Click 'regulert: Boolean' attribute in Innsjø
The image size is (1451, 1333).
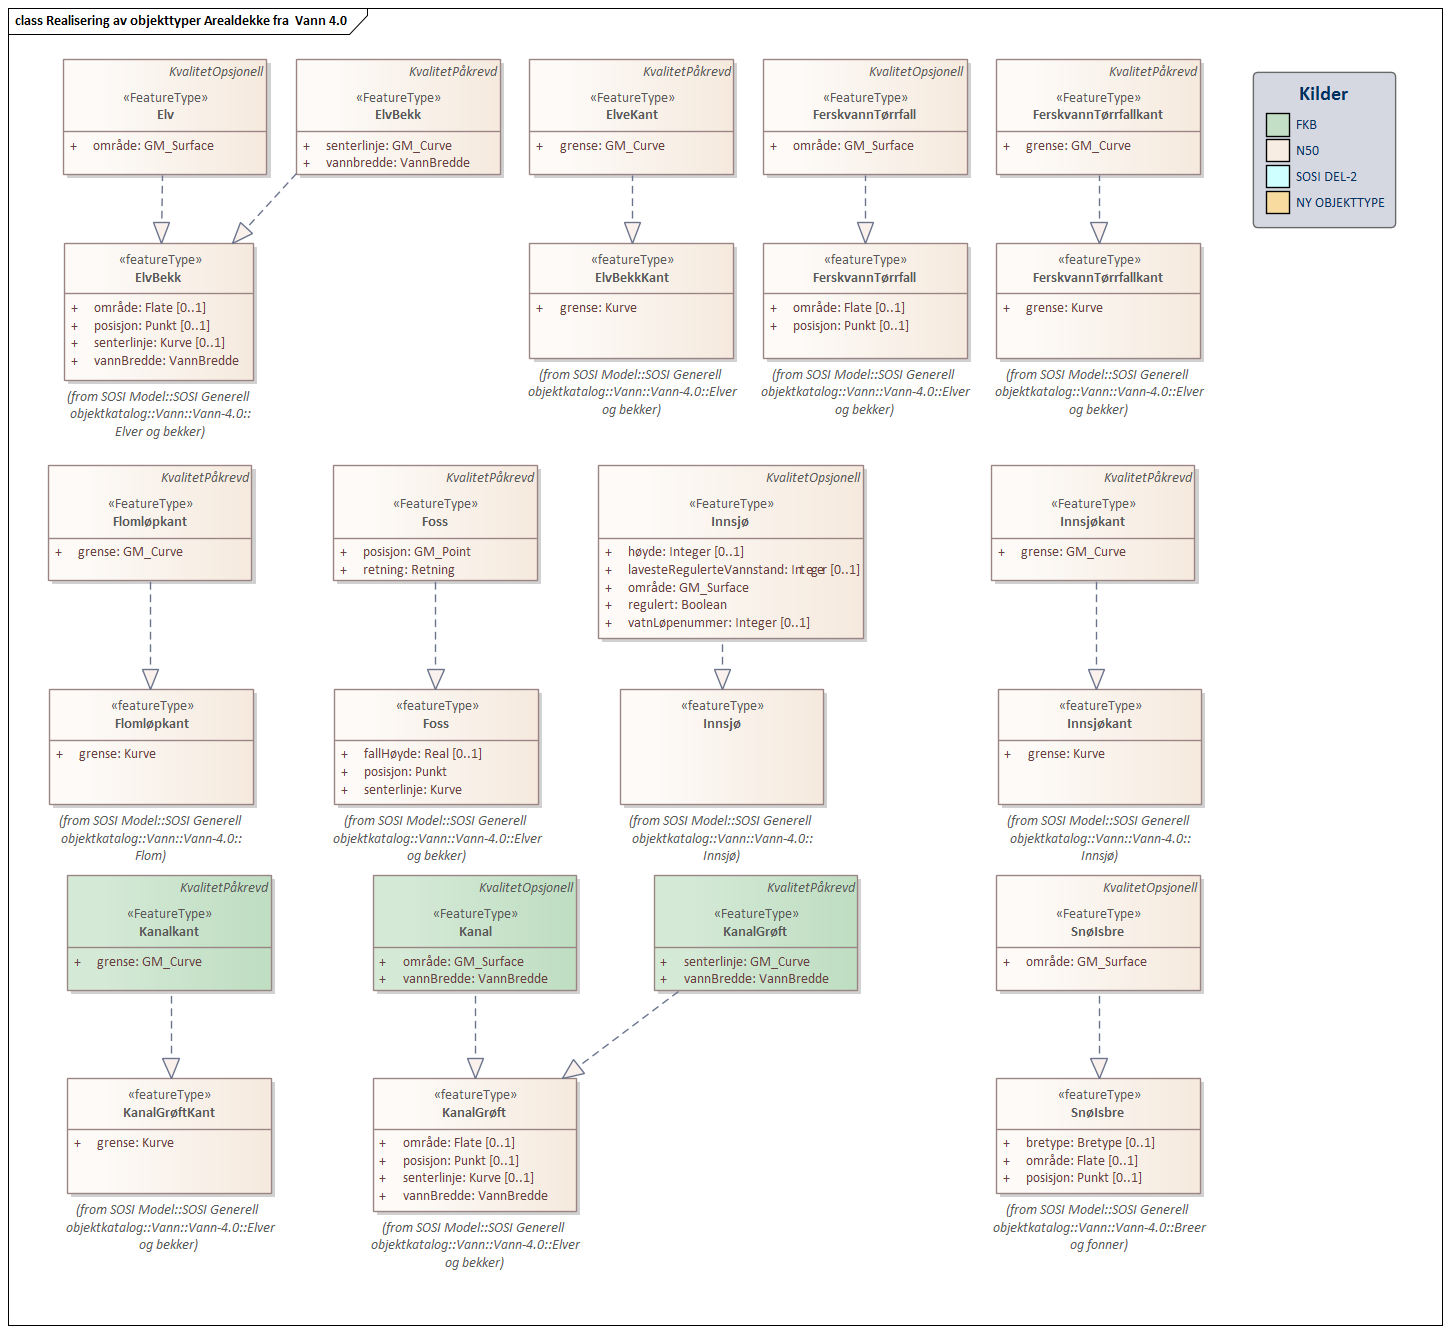(677, 605)
